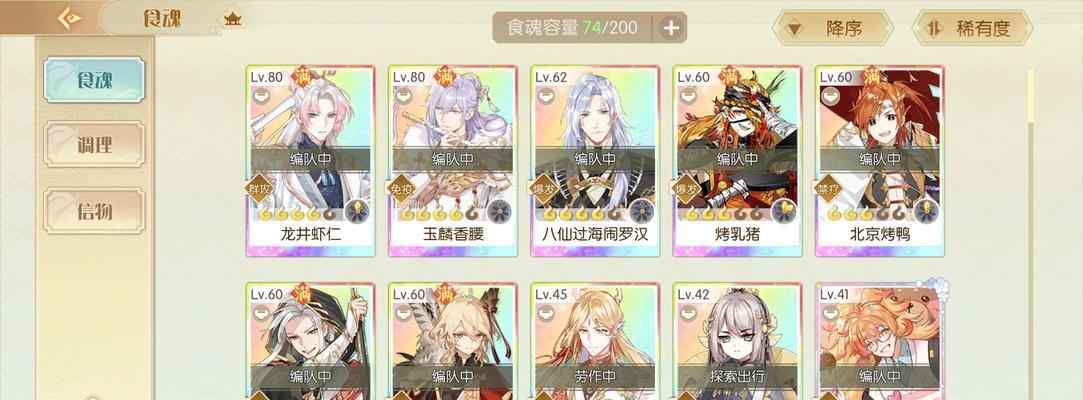Click the vertical scrollbar on right
This screenshot has height=400, width=1083.
click(x=1031, y=234)
